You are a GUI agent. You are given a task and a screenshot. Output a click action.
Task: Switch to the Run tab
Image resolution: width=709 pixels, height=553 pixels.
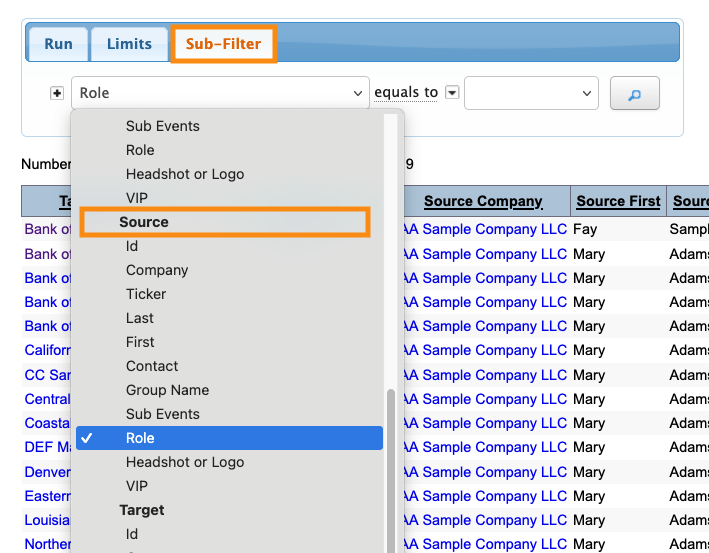coord(58,44)
